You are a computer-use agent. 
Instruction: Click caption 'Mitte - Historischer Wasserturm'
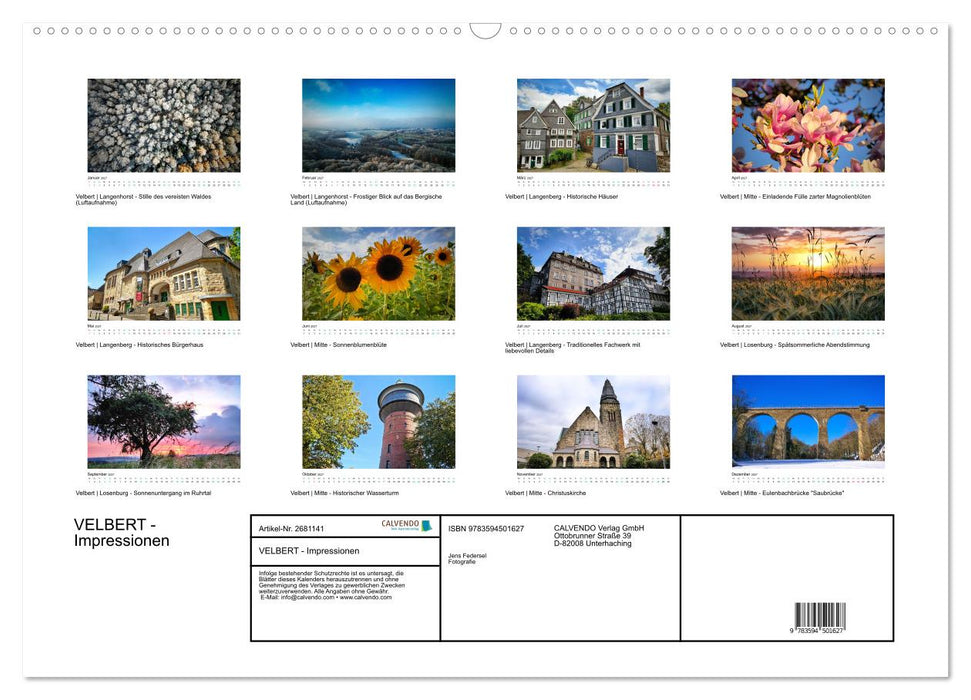pyautogui.click(x=345, y=493)
